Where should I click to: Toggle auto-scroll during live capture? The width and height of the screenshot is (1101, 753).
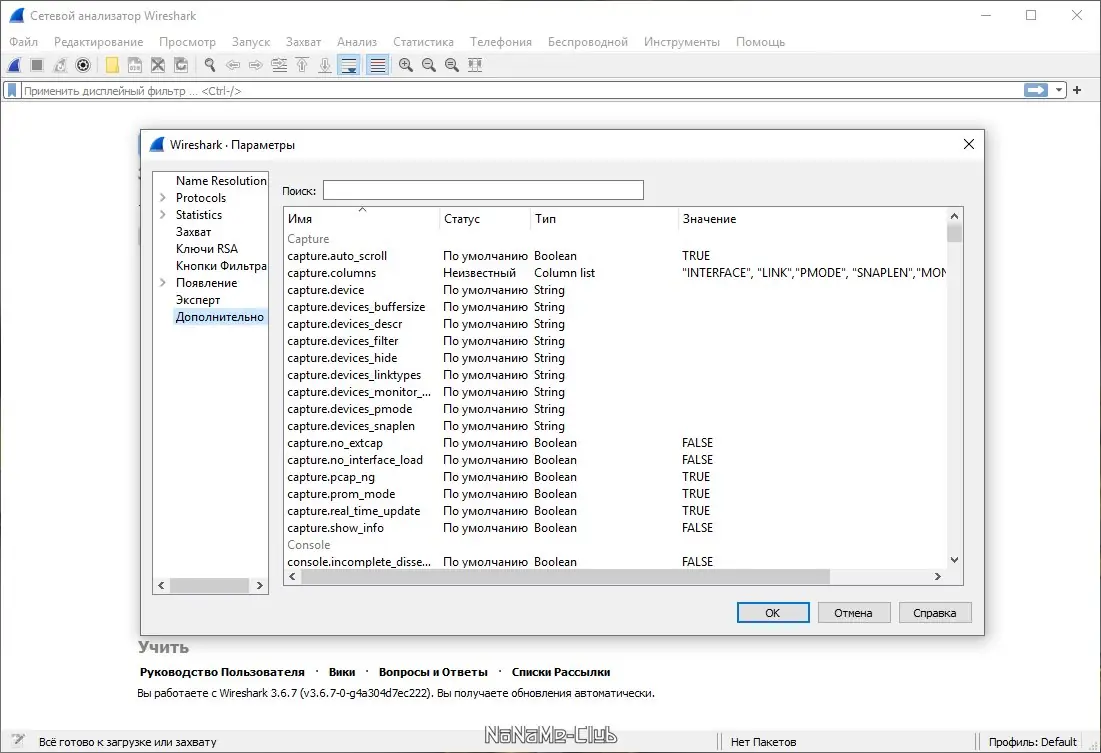point(349,65)
